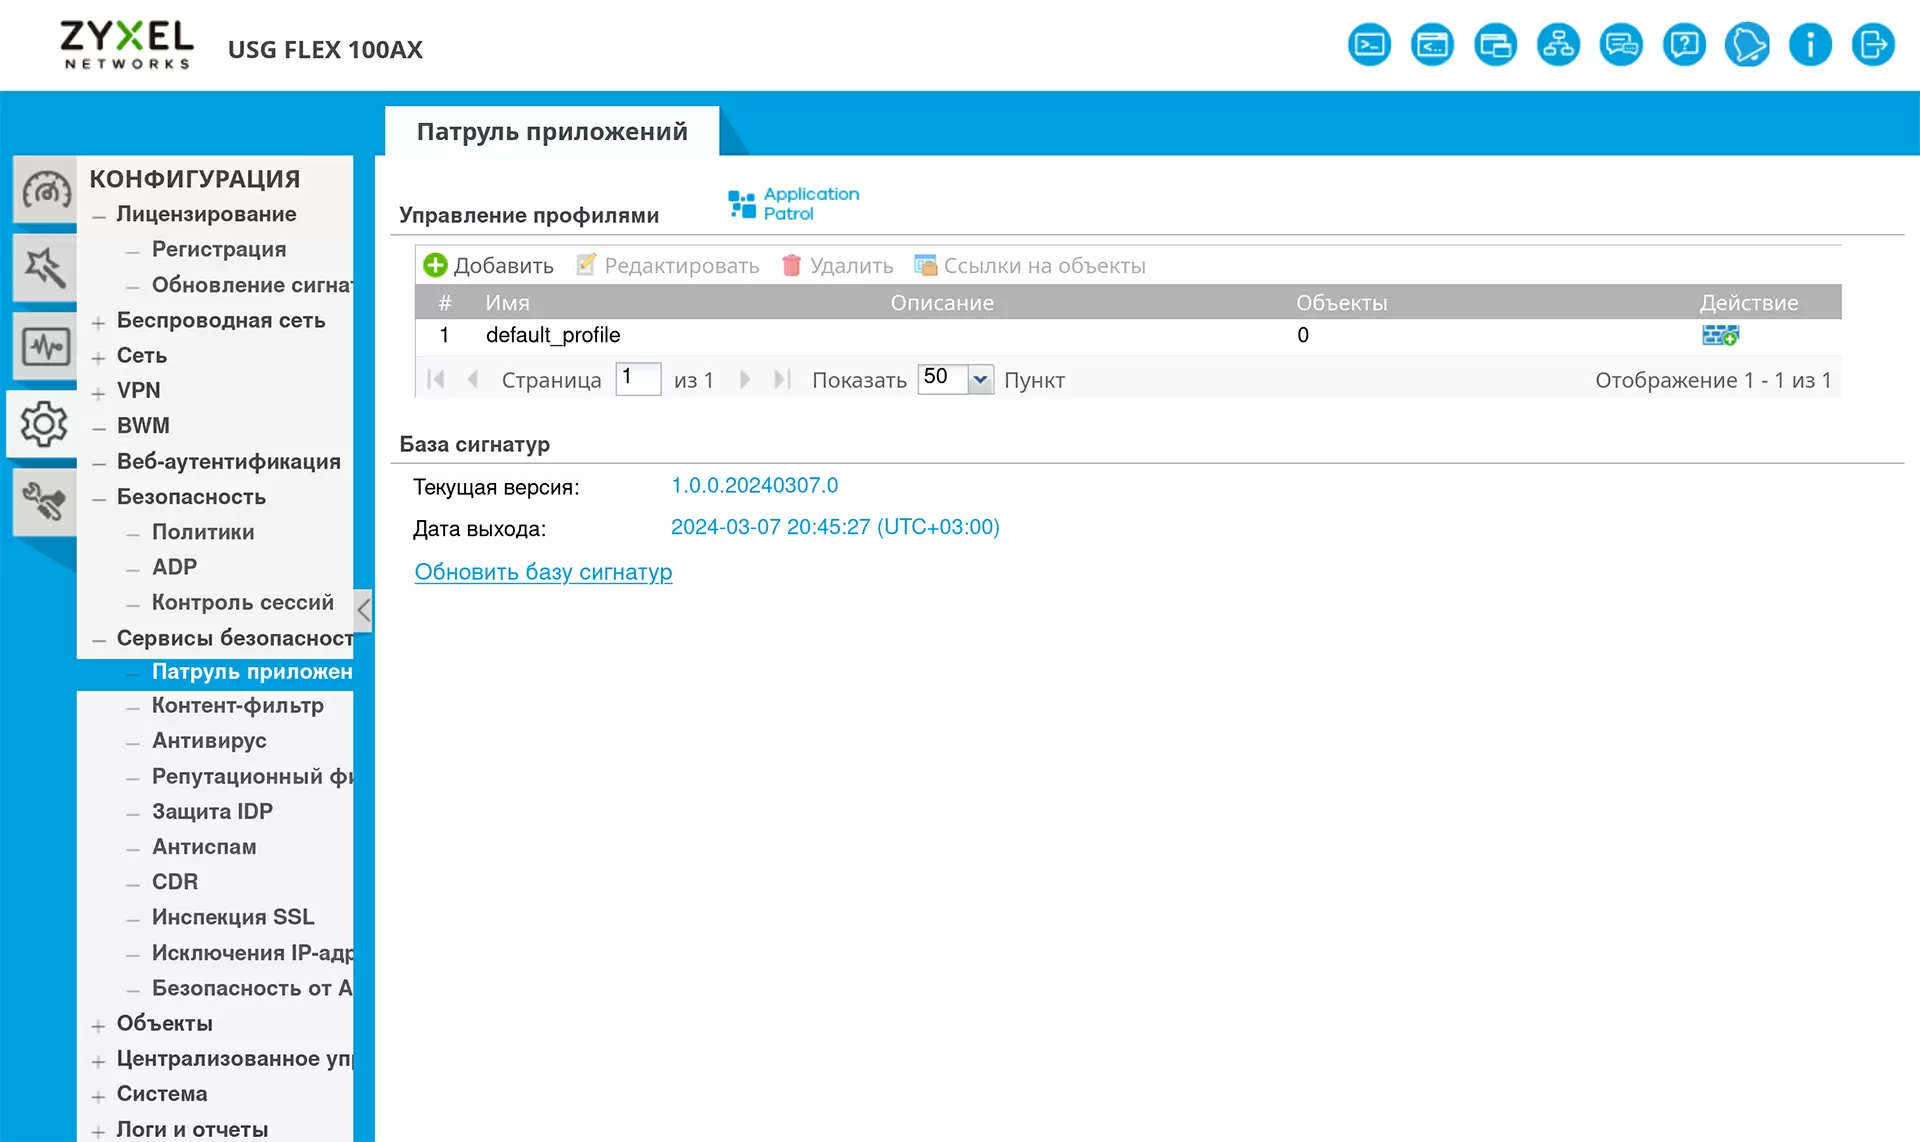This screenshot has width=1920, height=1142.
Task: Open Обновление сигнатур menu item
Action: (252, 285)
